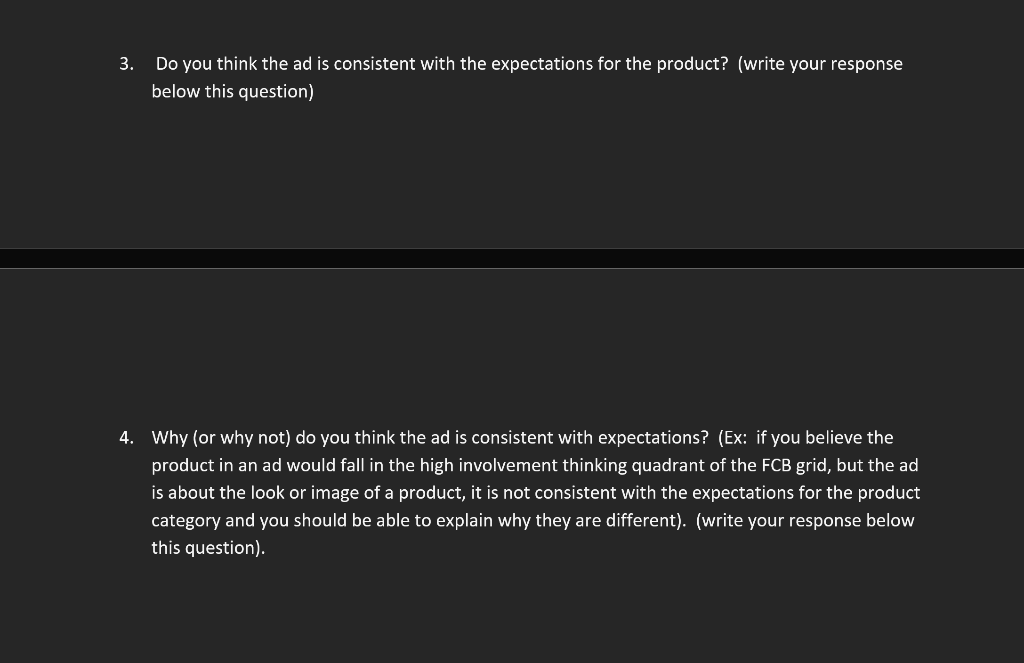Click the dark page break between pages

pyautogui.click(x=512, y=258)
